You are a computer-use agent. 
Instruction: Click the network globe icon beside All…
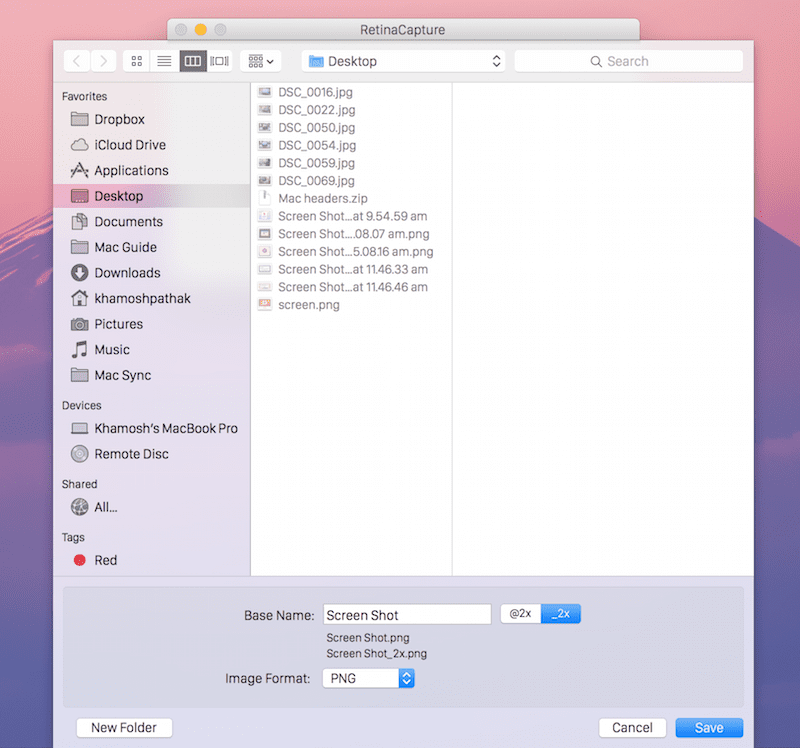tap(79, 507)
